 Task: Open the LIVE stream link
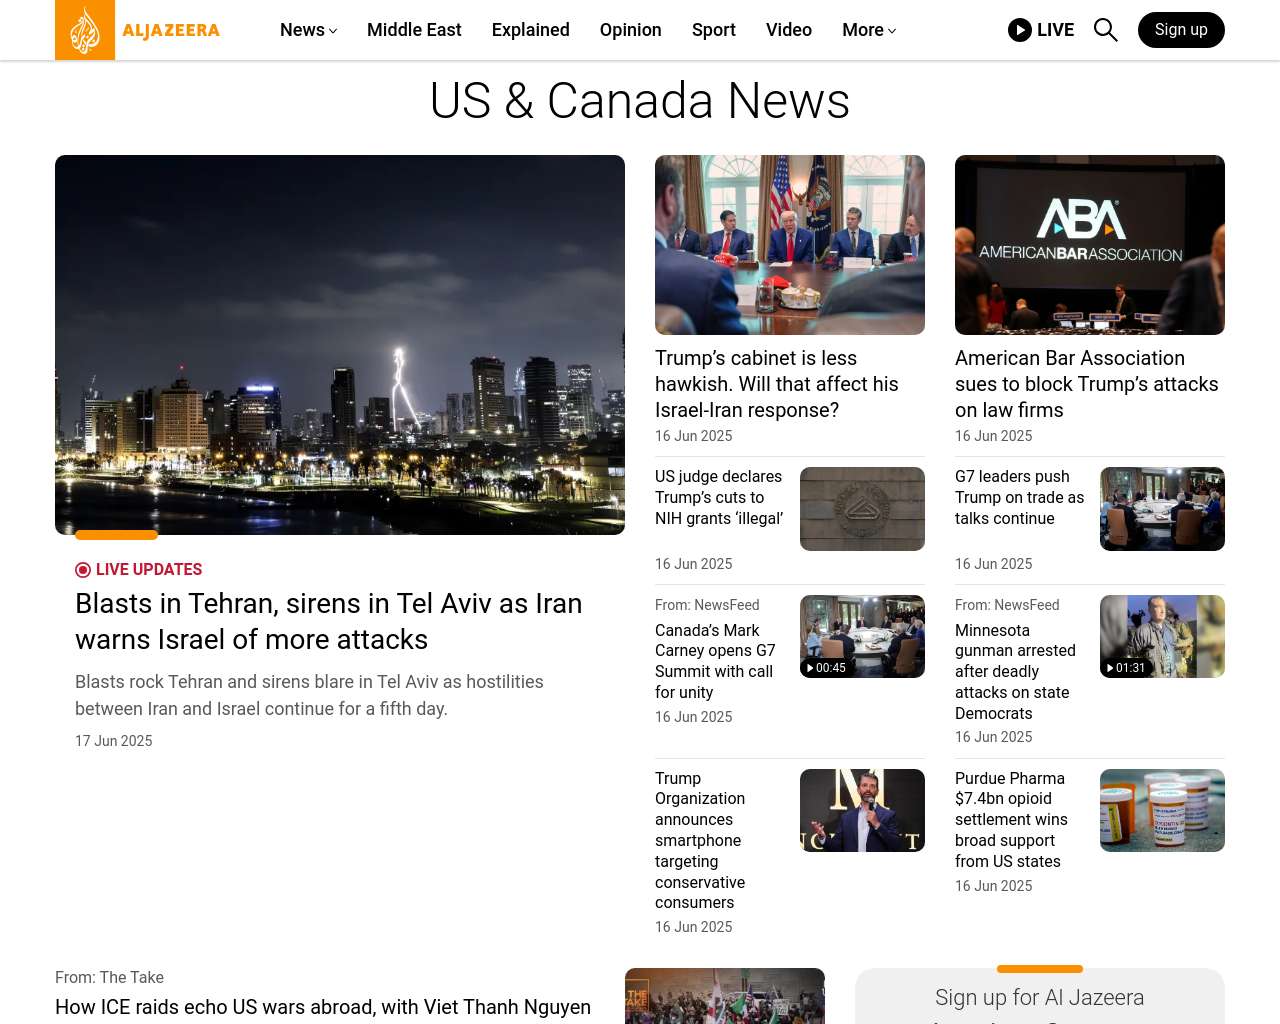pyautogui.click(x=1041, y=30)
